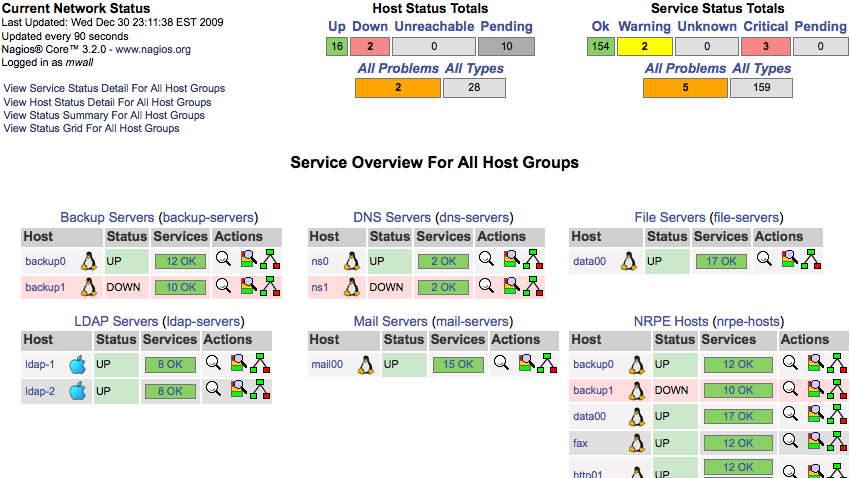Click the Apple icon next to ldap-1
Viewport: 850px width, 478px height.
[78, 364]
